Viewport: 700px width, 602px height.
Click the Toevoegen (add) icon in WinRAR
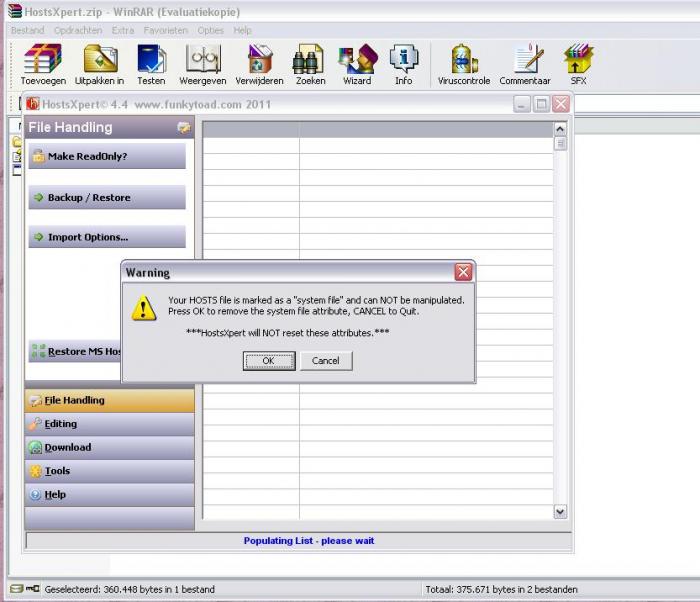click(43, 64)
